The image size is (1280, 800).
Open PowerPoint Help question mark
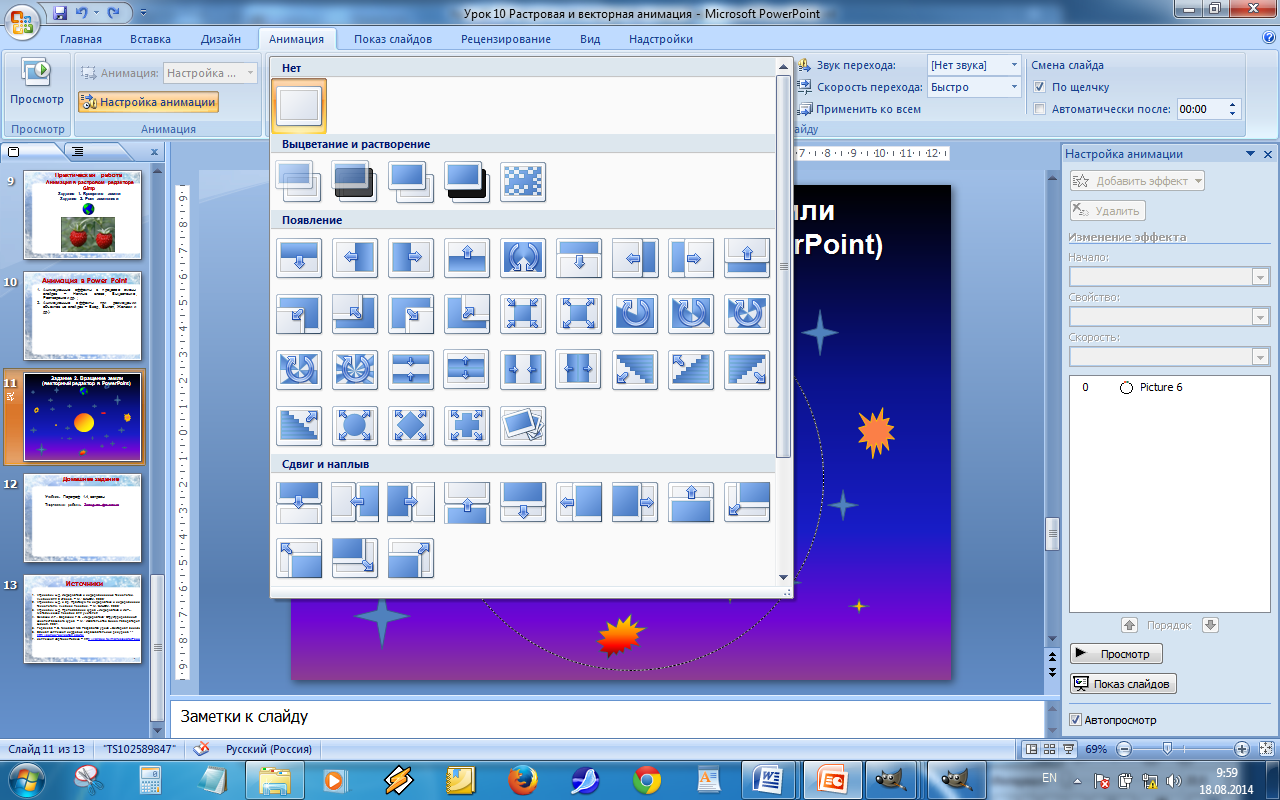(1268, 38)
